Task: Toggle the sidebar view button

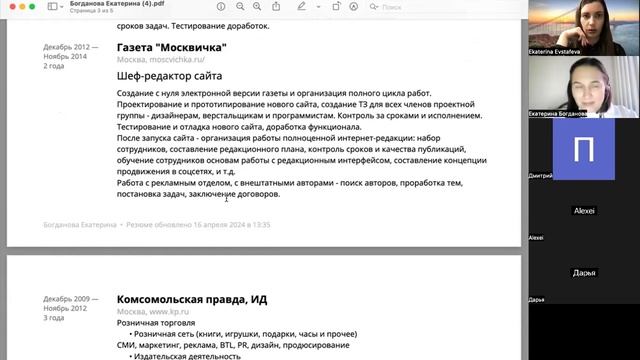Action: click(52, 7)
